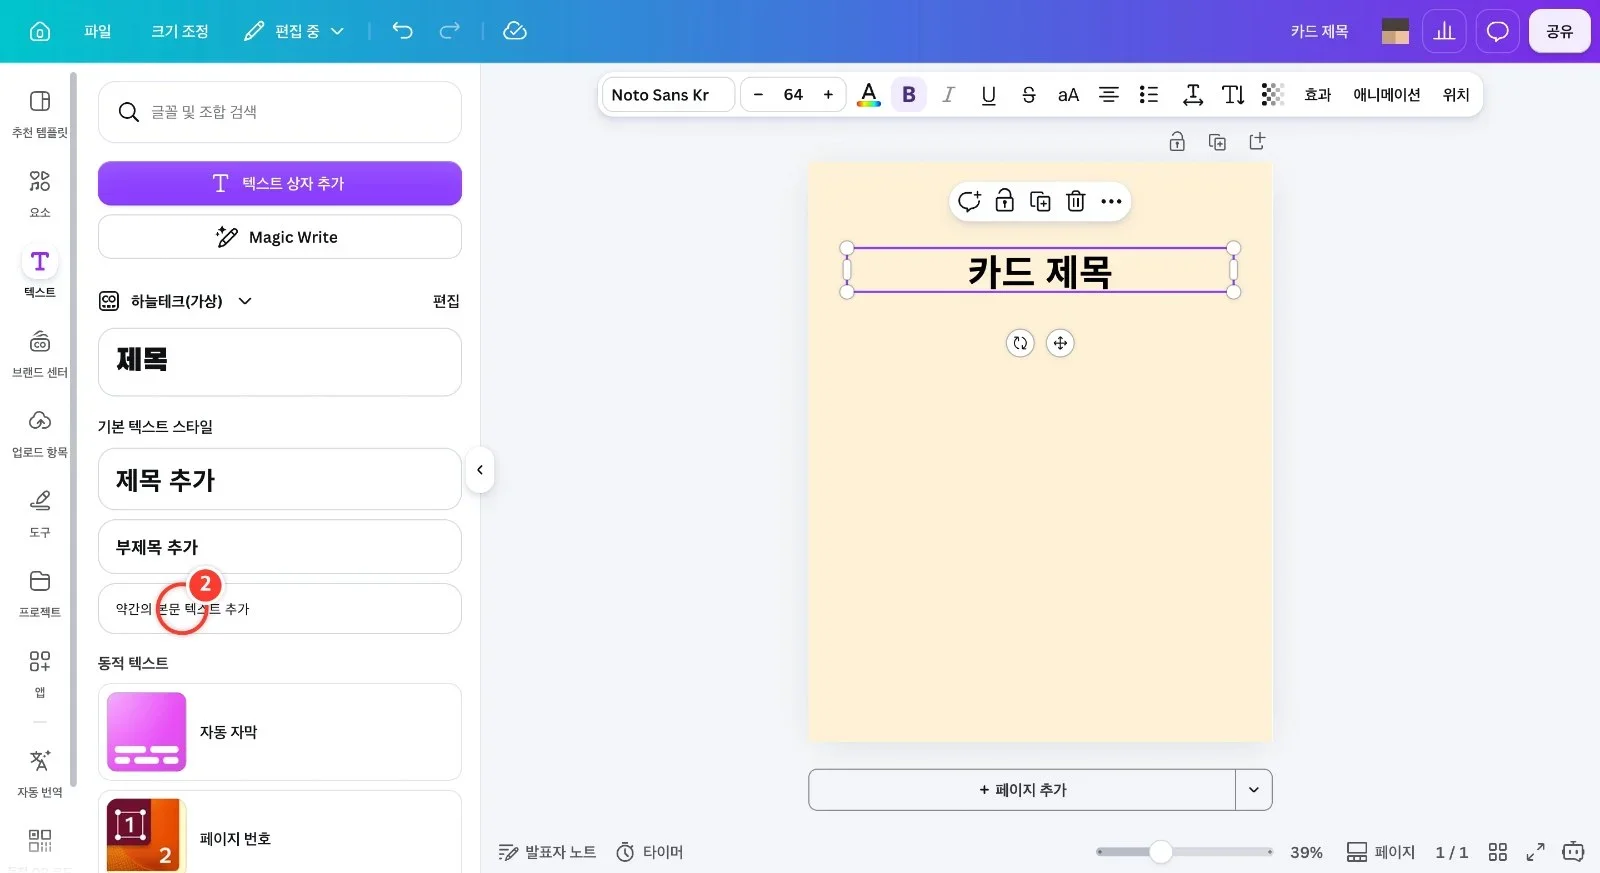The width and height of the screenshot is (1600, 873).
Task: Click 텍스트 상자 추가 button
Action: (x=280, y=183)
